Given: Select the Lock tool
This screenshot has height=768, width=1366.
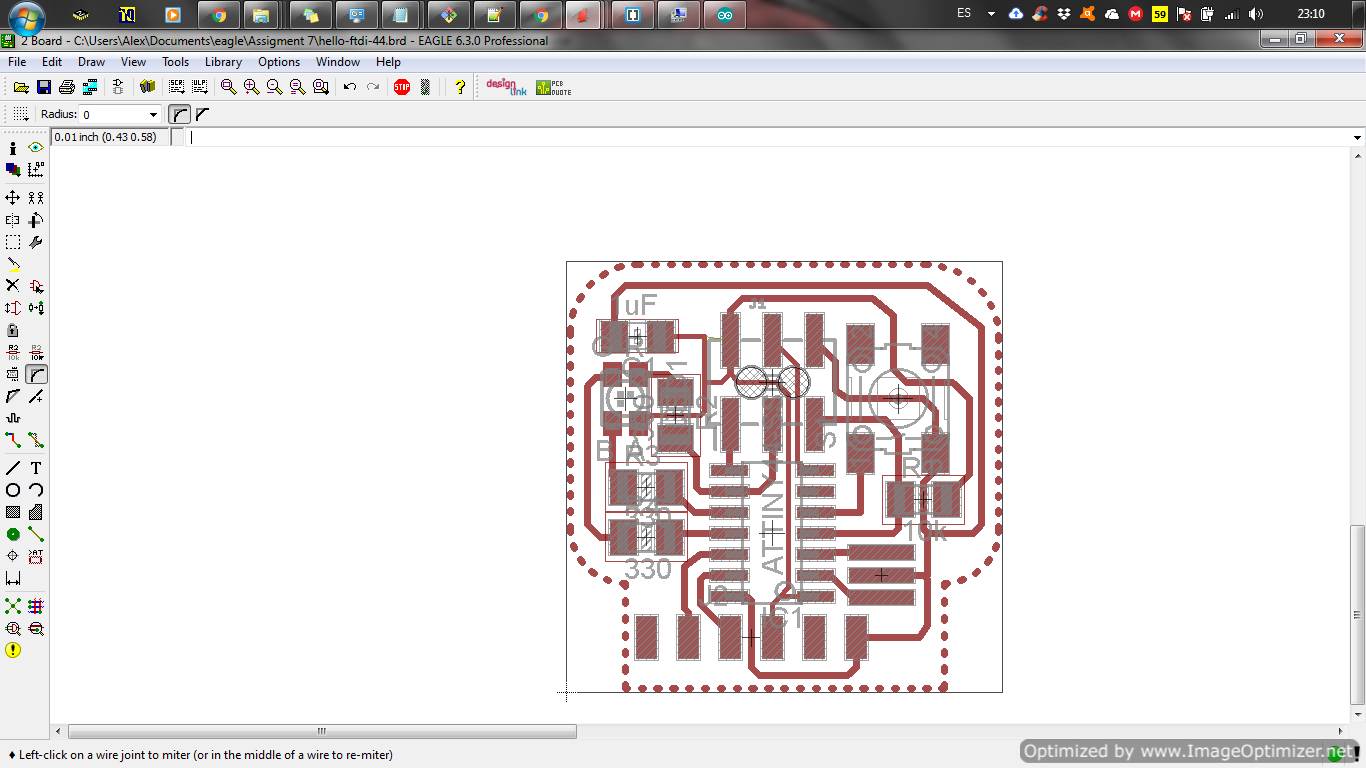Looking at the screenshot, I should tap(13, 330).
